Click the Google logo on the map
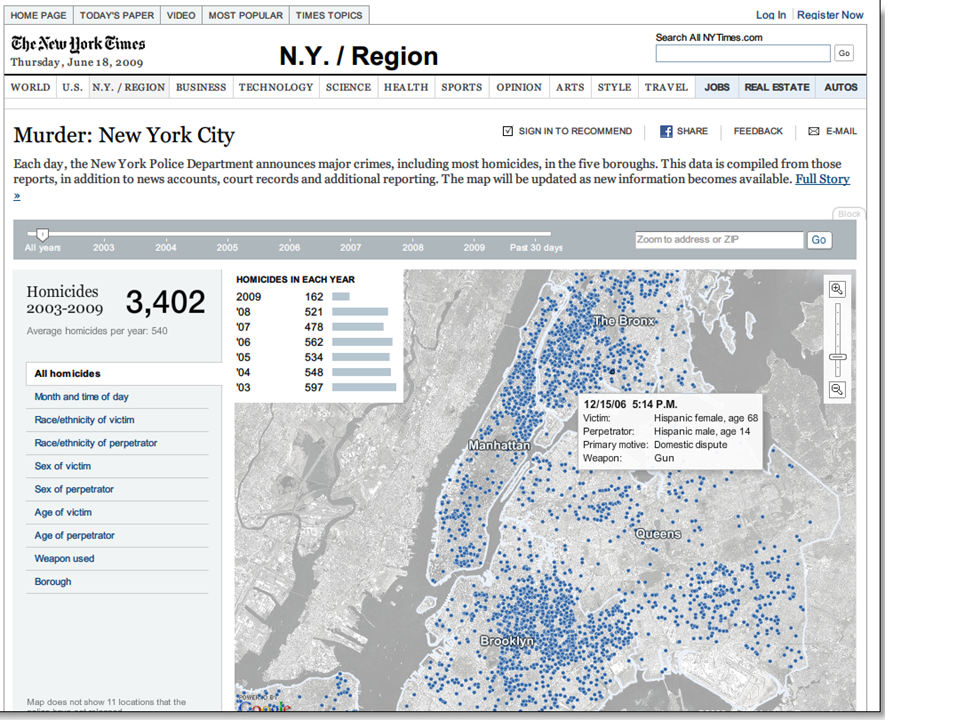The image size is (960, 720). (x=263, y=707)
